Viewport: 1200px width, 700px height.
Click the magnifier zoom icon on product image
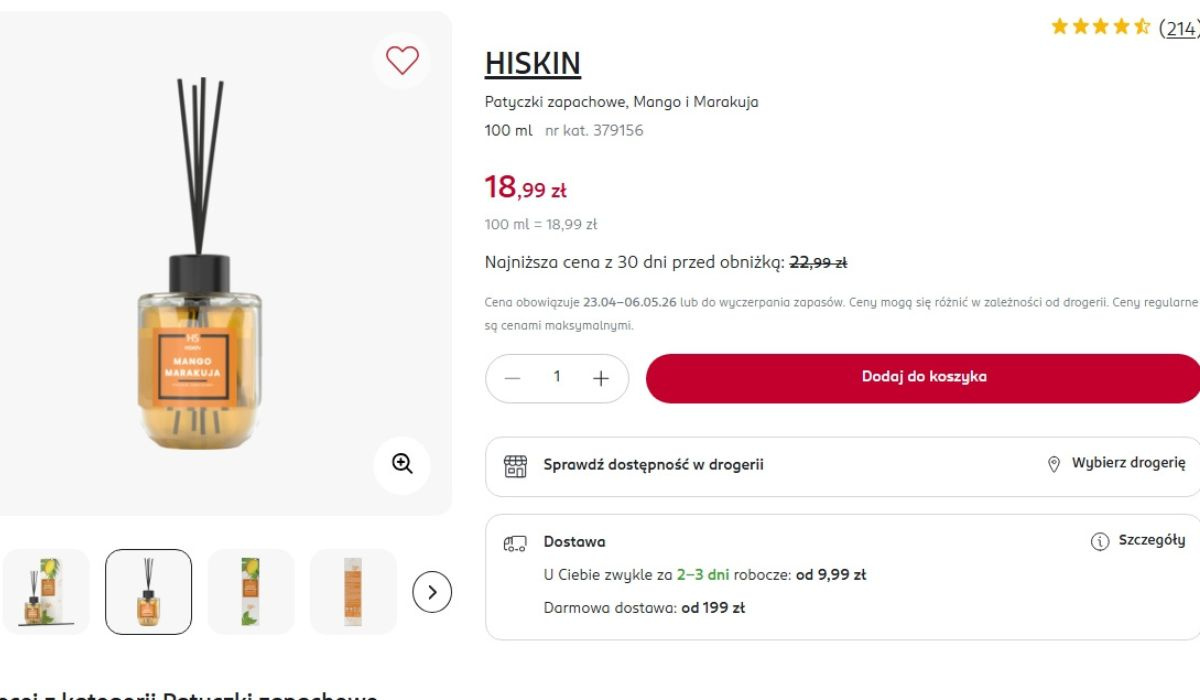[402, 464]
